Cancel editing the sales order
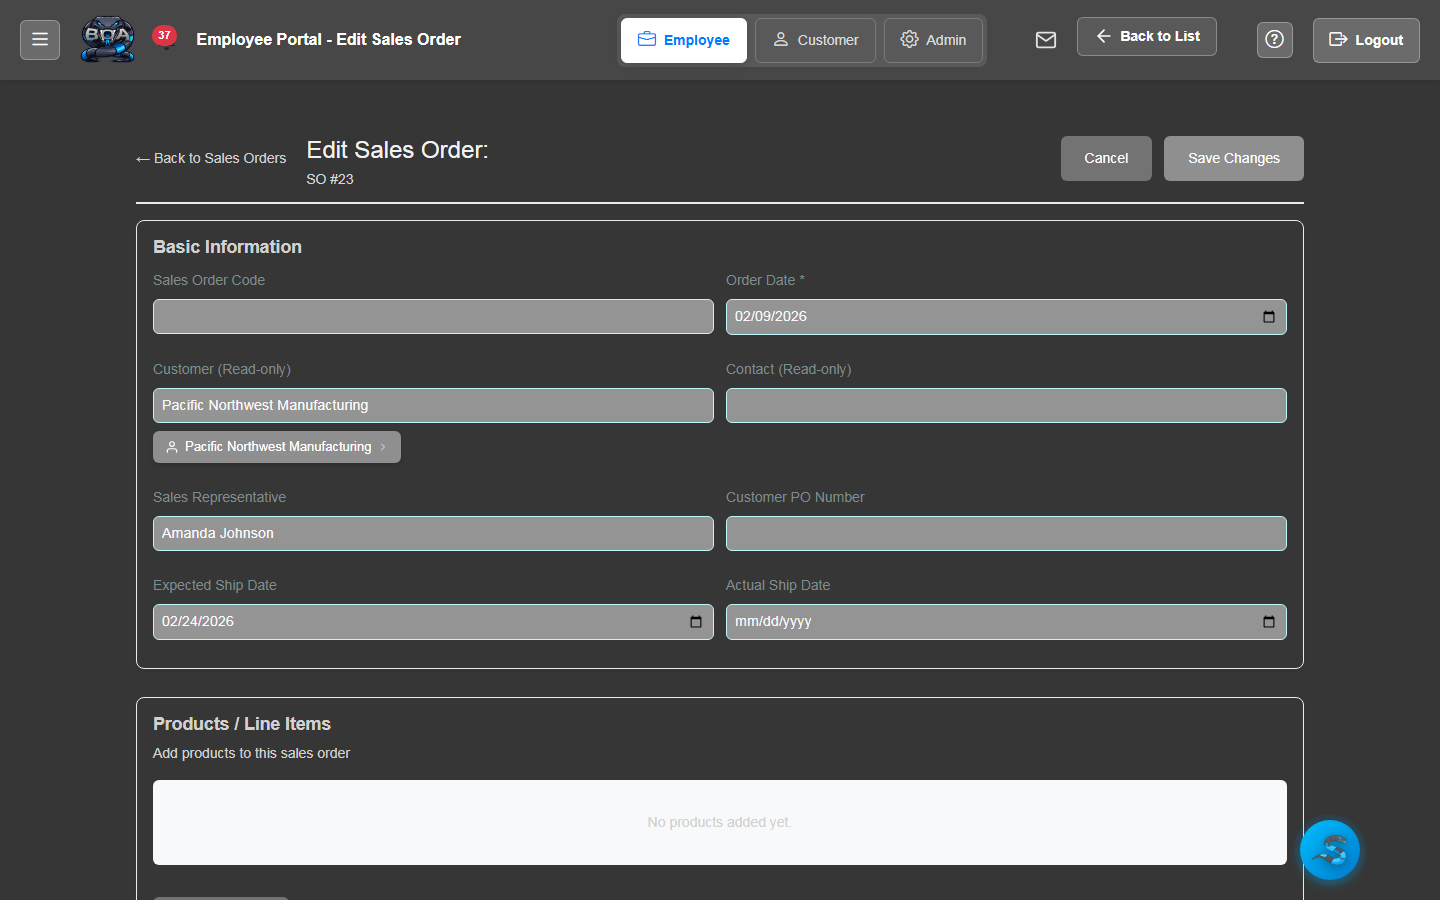Image resolution: width=1440 pixels, height=900 pixels. tap(1105, 158)
